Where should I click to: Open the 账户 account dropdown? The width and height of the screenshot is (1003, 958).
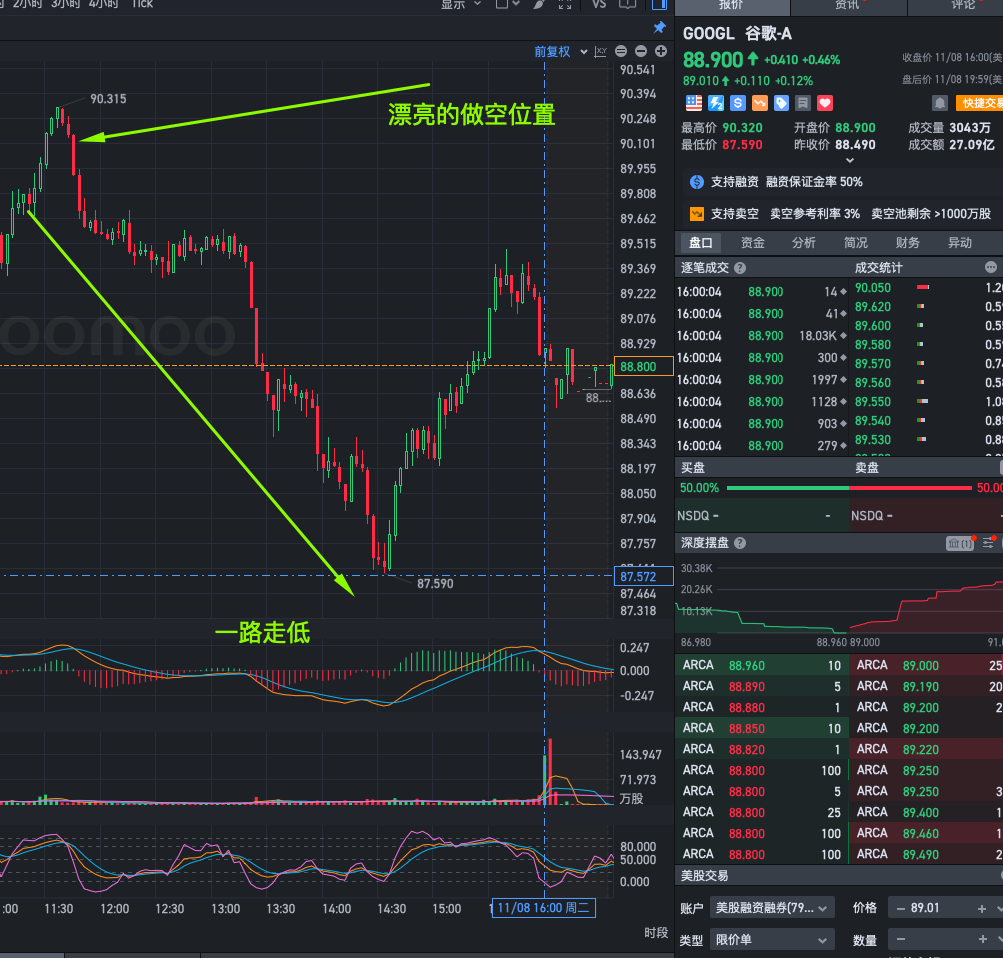pos(771,908)
